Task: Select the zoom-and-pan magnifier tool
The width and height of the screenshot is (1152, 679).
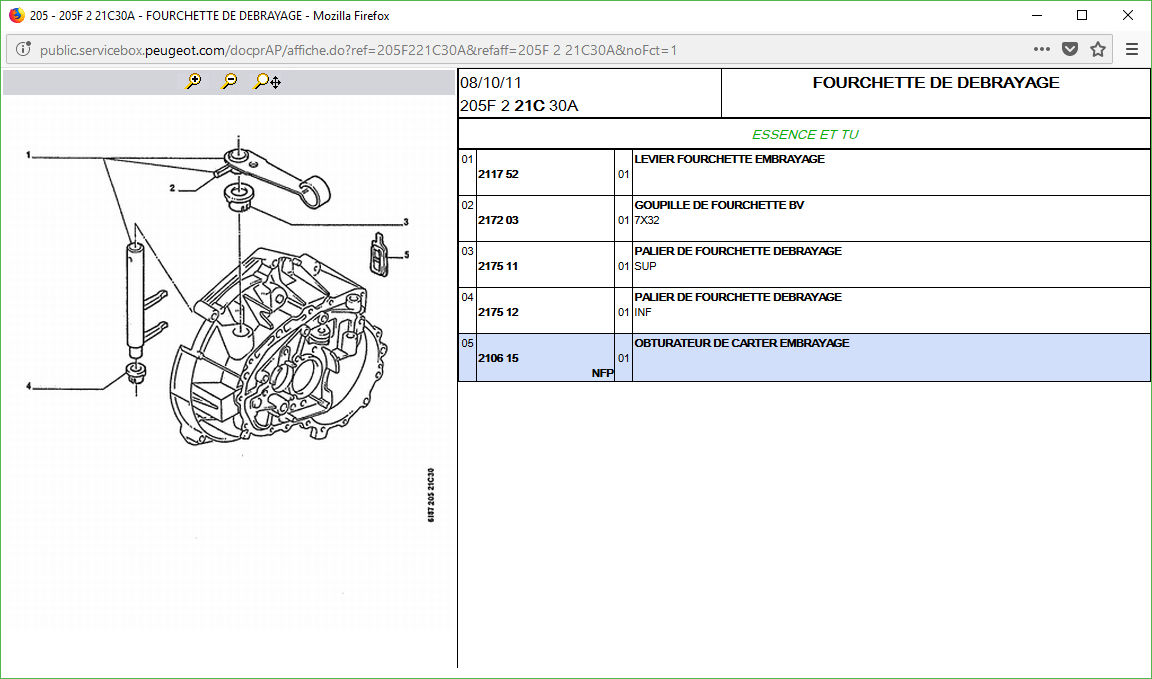Action: coord(267,82)
